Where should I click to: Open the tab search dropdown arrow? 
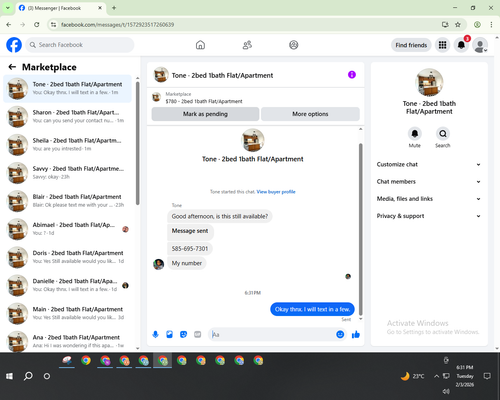8,8
